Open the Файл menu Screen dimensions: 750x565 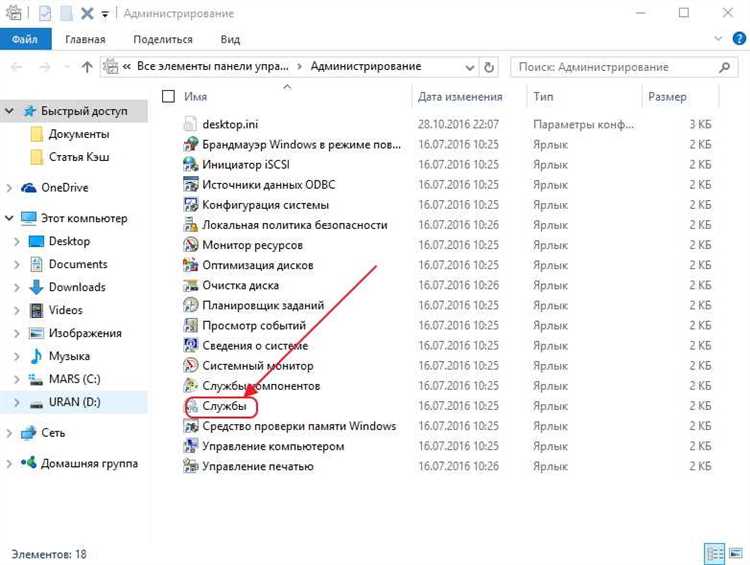25,40
